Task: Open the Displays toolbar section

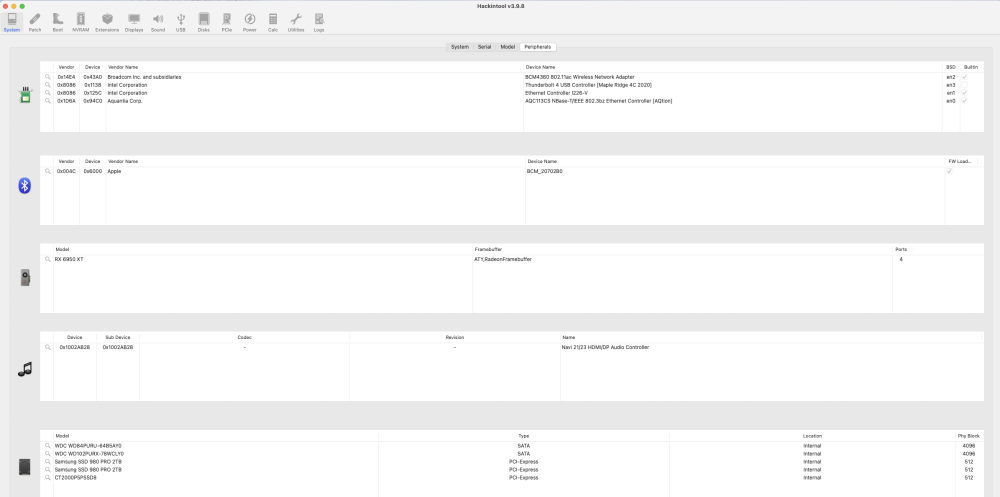Action: click(134, 22)
